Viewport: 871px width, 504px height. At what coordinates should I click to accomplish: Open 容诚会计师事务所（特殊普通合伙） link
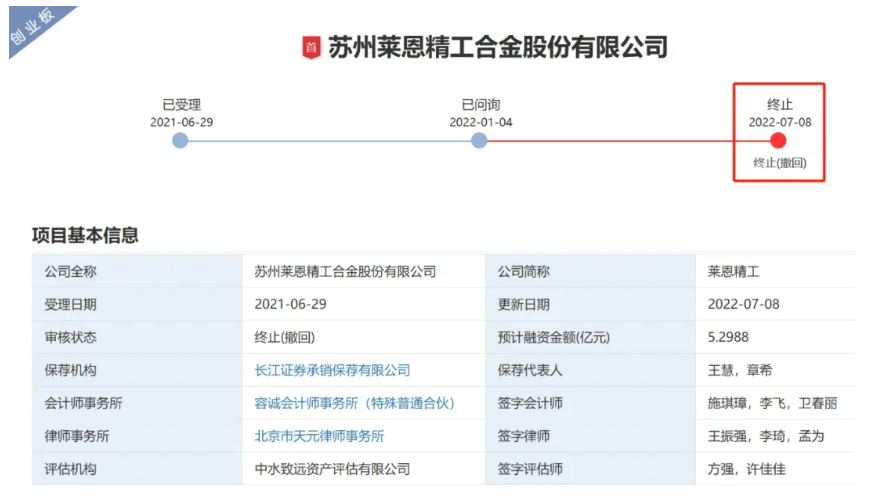coord(354,403)
